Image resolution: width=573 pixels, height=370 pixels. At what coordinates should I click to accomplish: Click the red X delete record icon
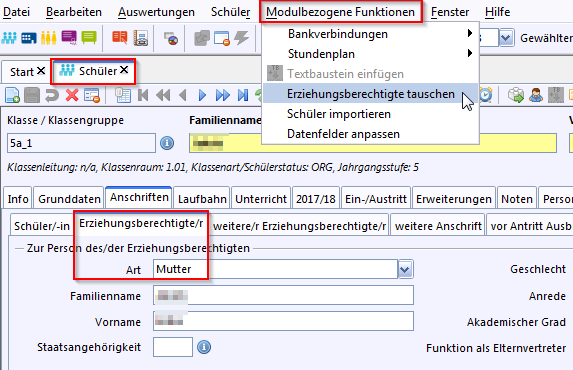coord(72,95)
